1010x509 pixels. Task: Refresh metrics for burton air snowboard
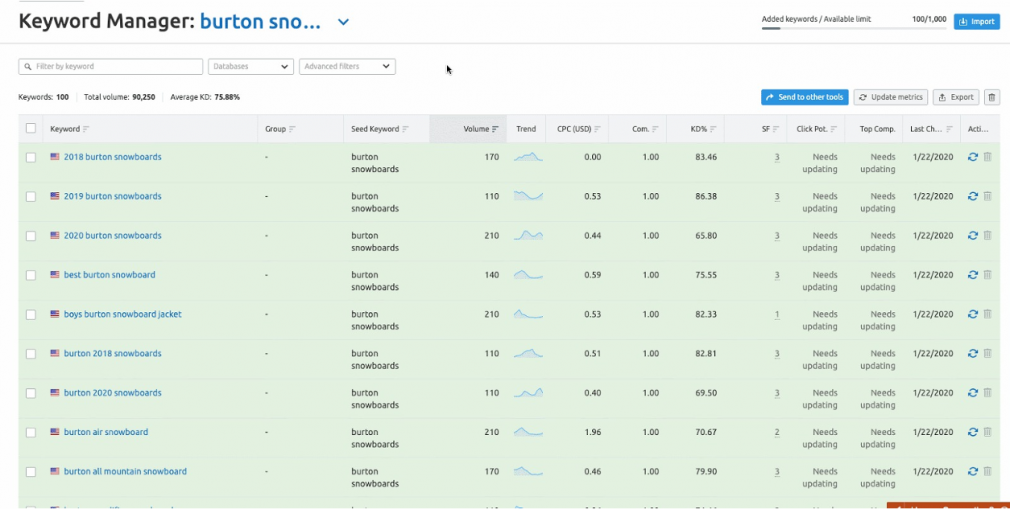pyautogui.click(x=973, y=432)
